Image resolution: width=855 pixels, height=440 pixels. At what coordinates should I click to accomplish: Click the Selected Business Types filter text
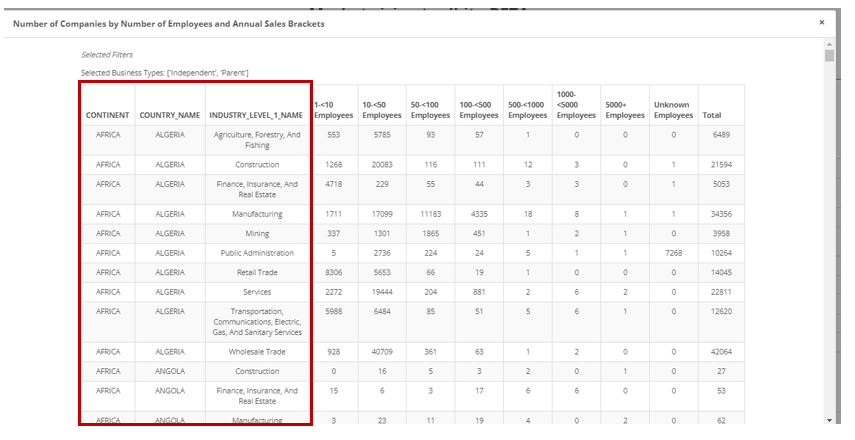[164, 73]
